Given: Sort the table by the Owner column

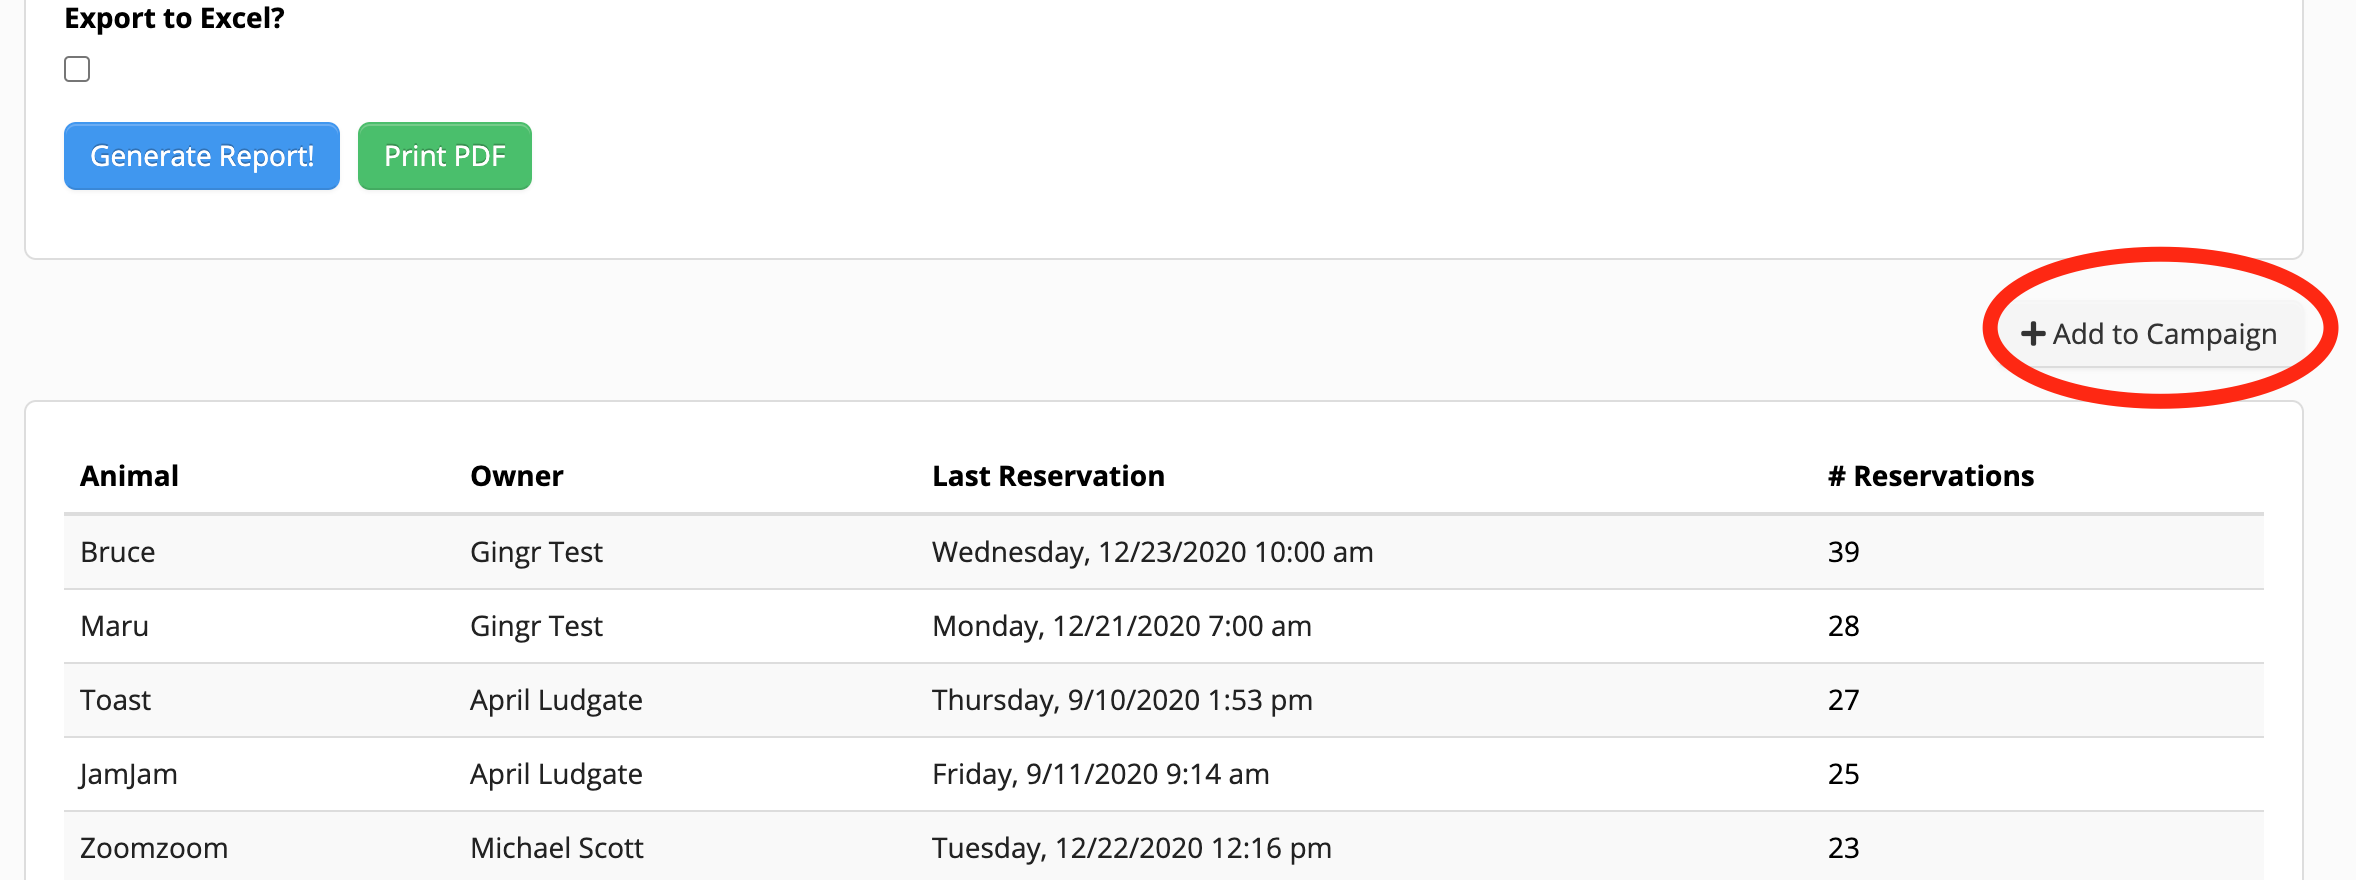Looking at the screenshot, I should (x=516, y=475).
